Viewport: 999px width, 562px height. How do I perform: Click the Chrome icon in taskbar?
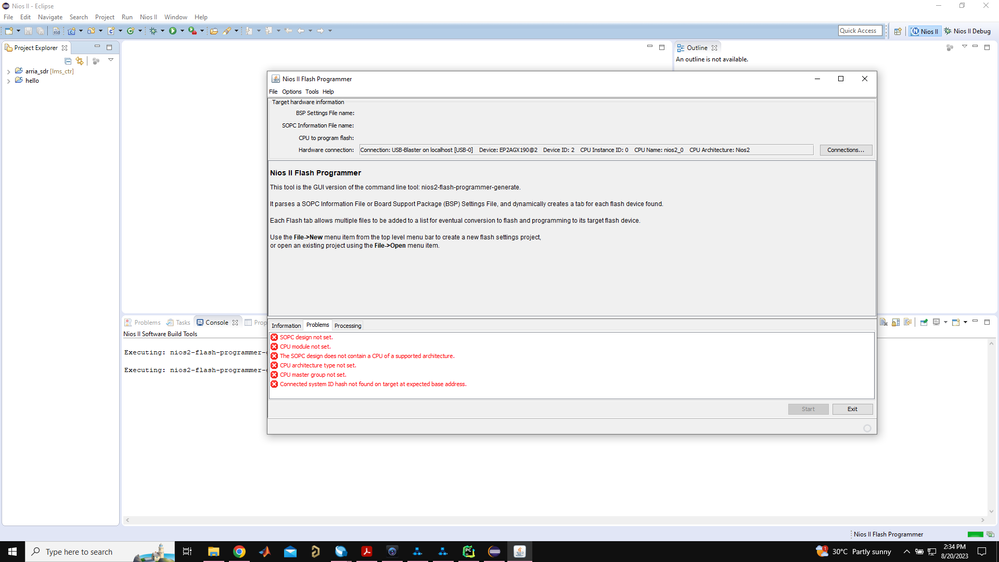pyautogui.click(x=239, y=552)
